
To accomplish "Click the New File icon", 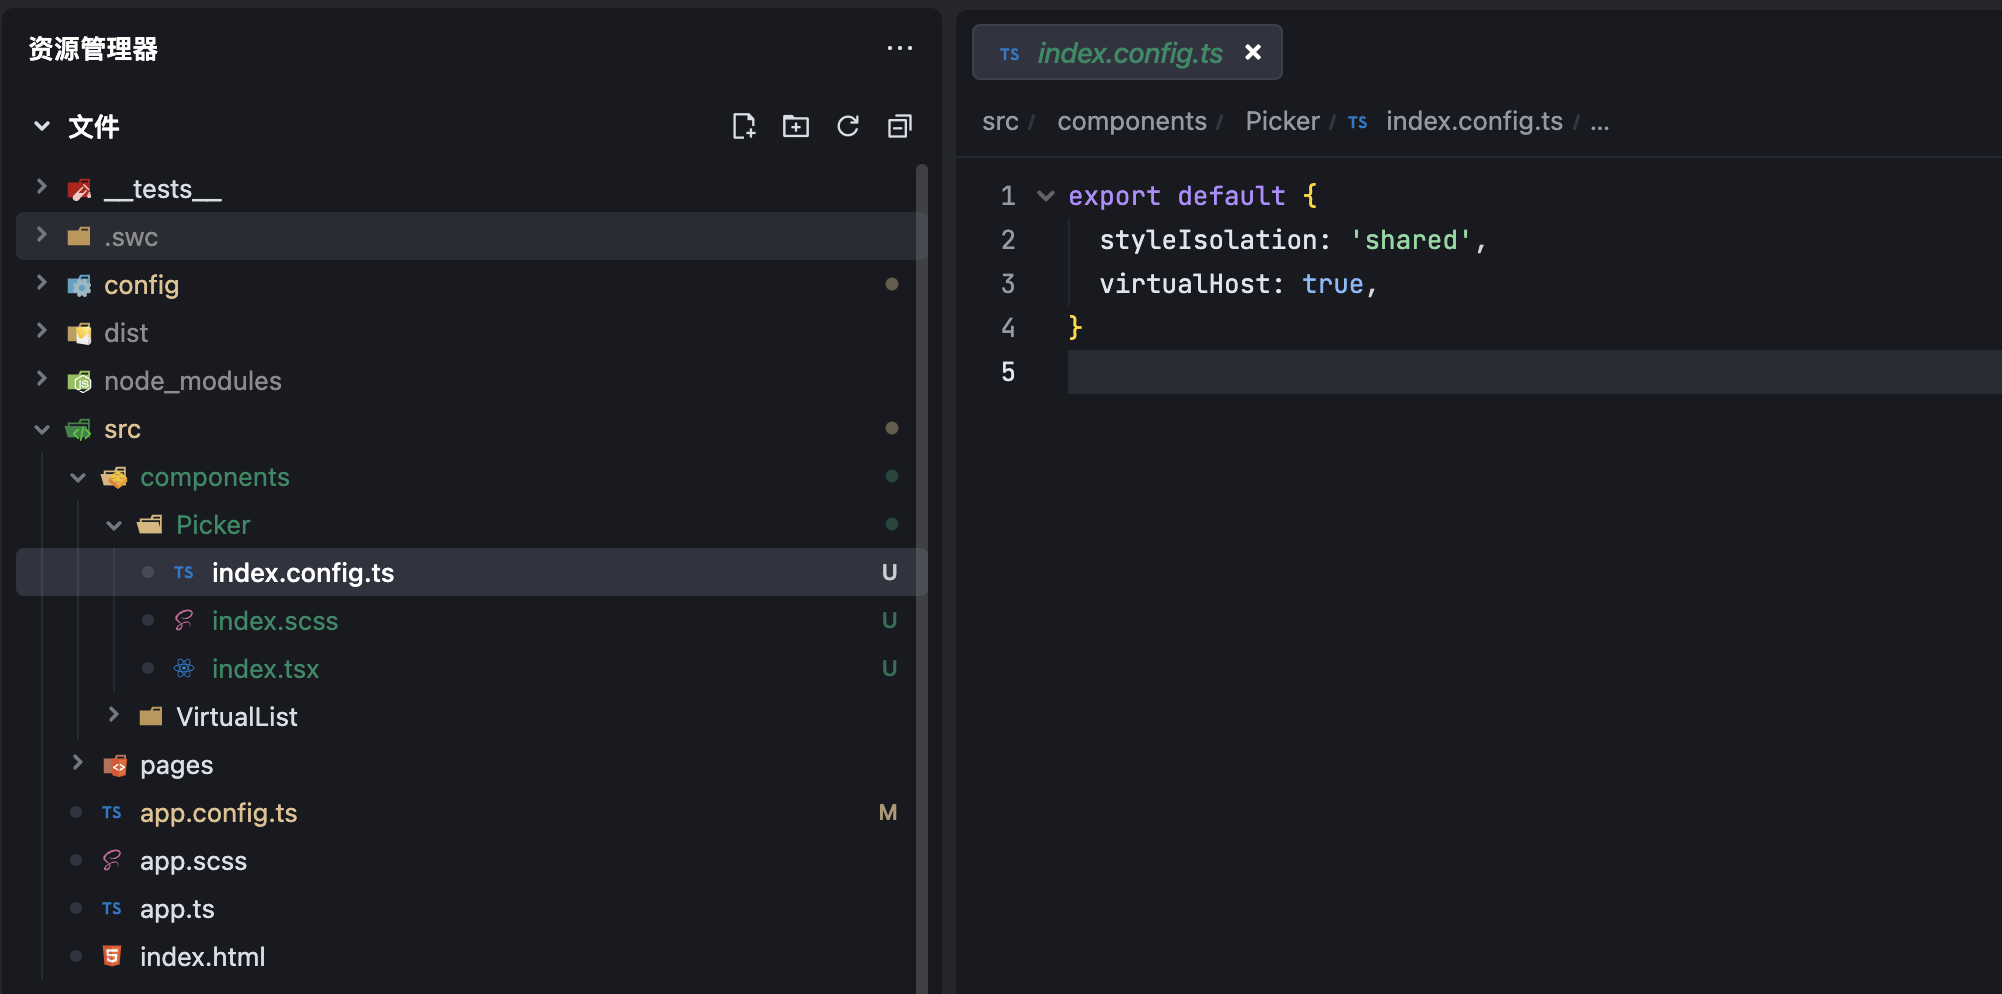I will (743, 126).
